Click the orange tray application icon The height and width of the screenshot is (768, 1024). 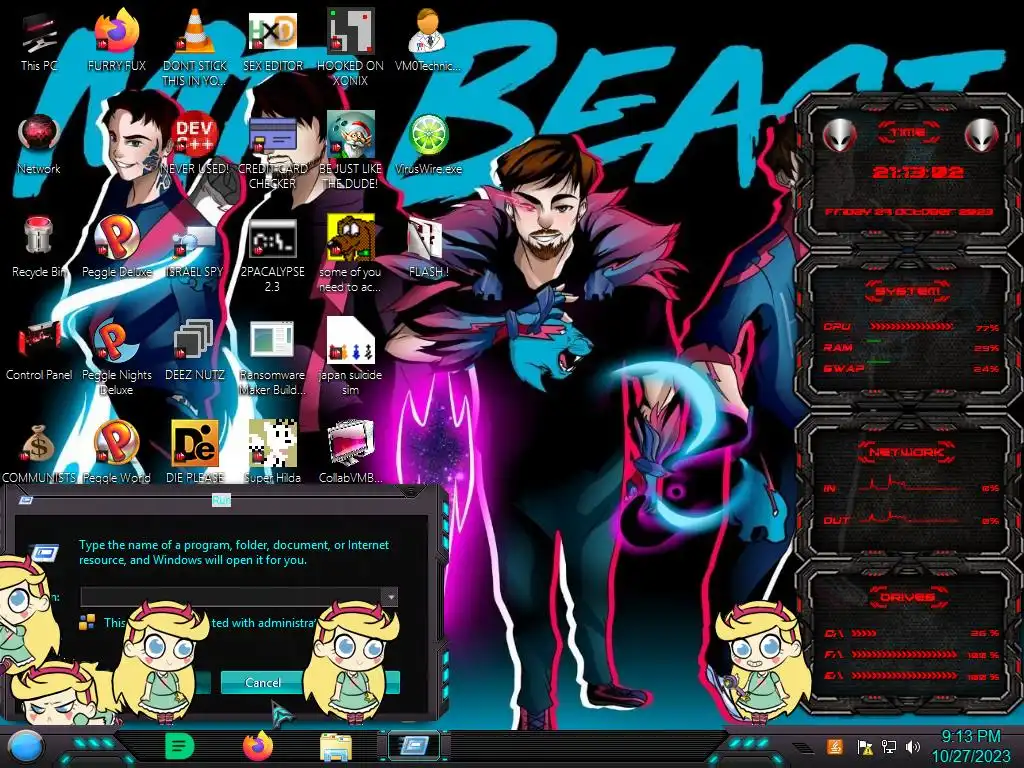pyautogui.click(x=835, y=746)
